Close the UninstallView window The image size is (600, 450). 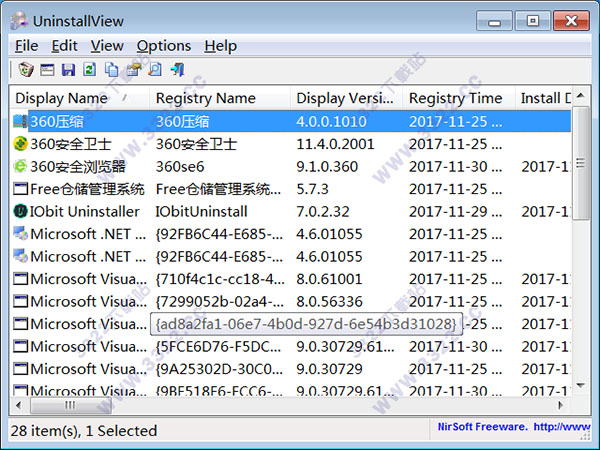571,21
